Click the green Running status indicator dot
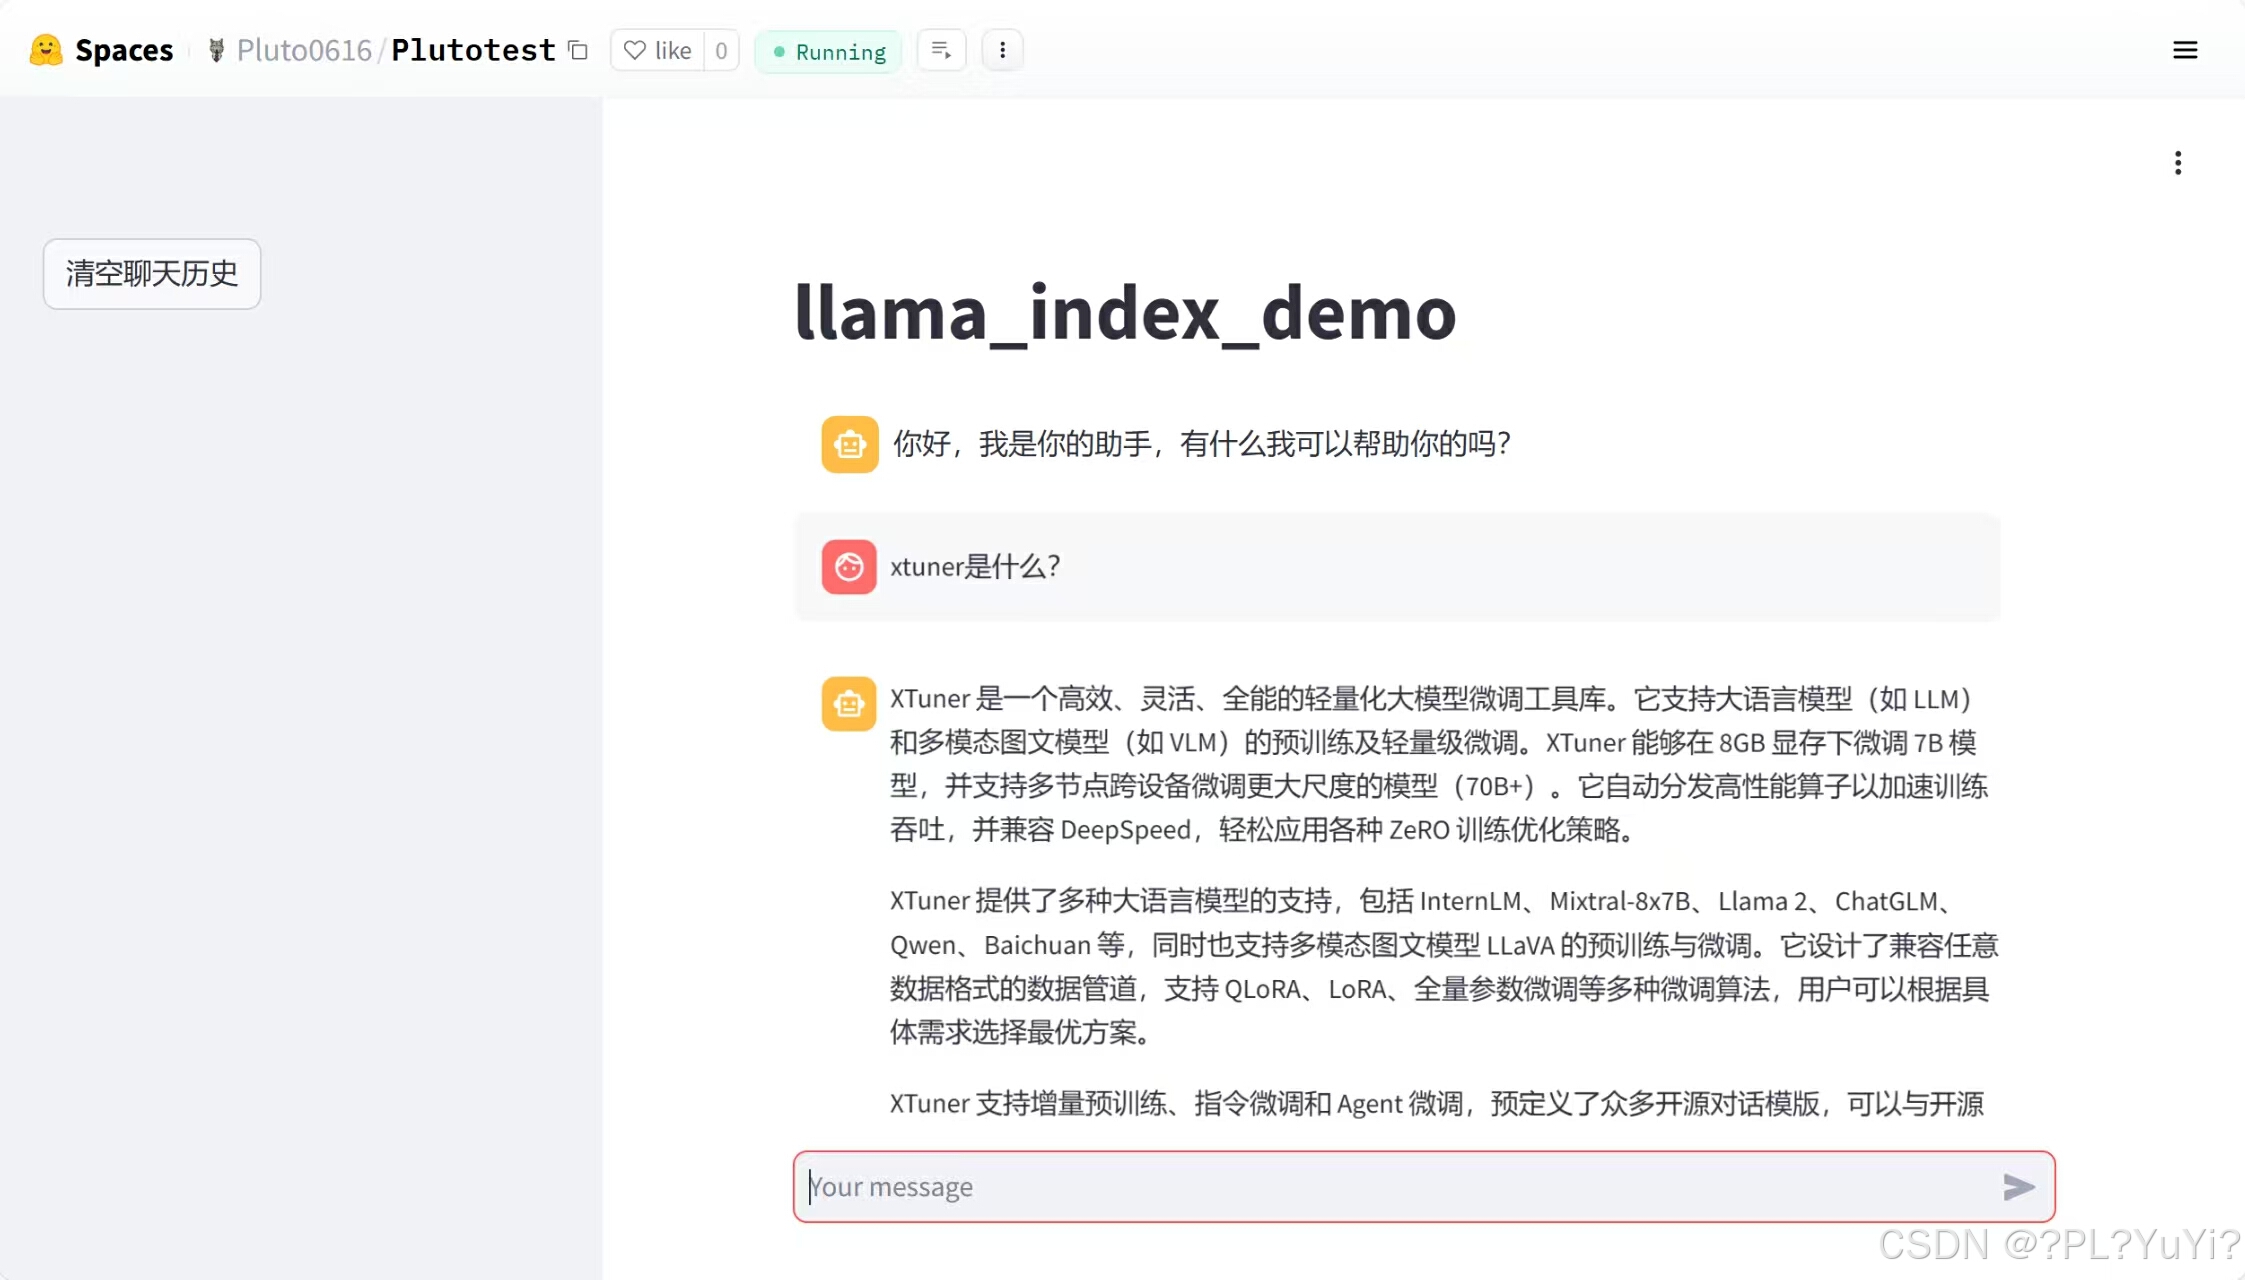 tap(780, 51)
